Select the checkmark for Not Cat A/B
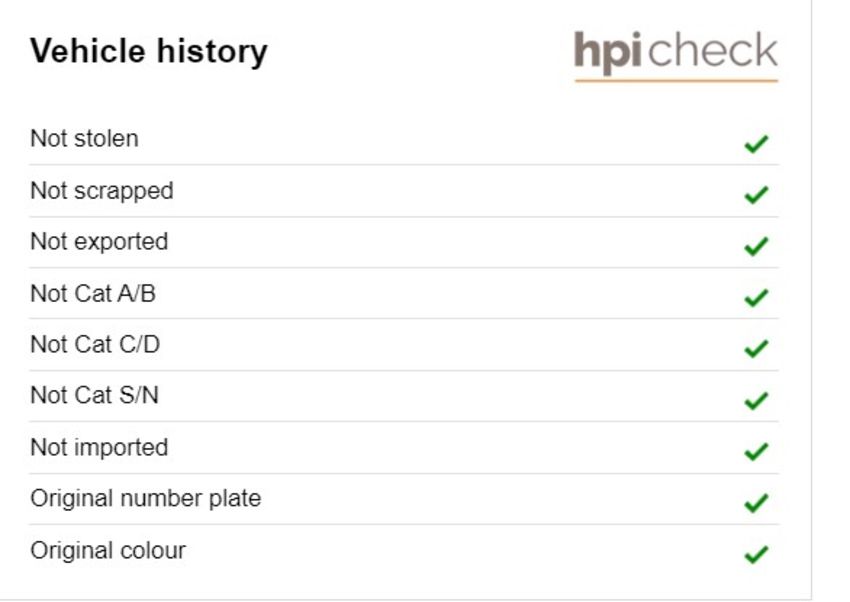 click(756, 297)
